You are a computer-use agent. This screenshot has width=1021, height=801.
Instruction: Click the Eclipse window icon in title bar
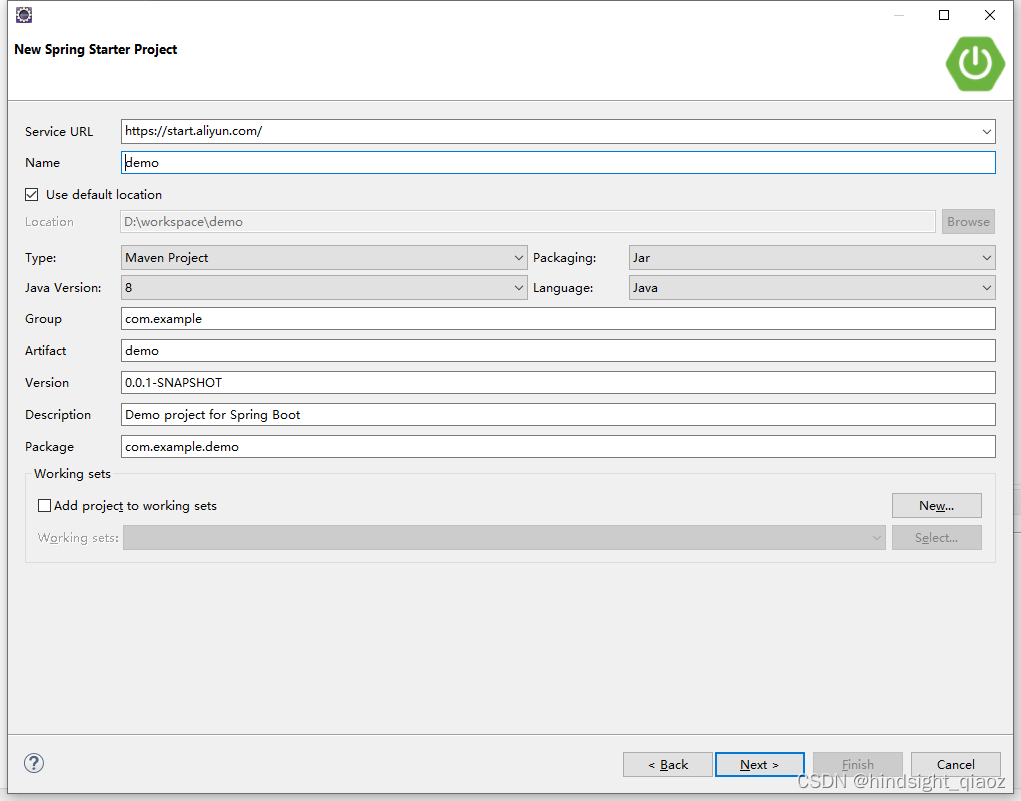pos(24,14)
